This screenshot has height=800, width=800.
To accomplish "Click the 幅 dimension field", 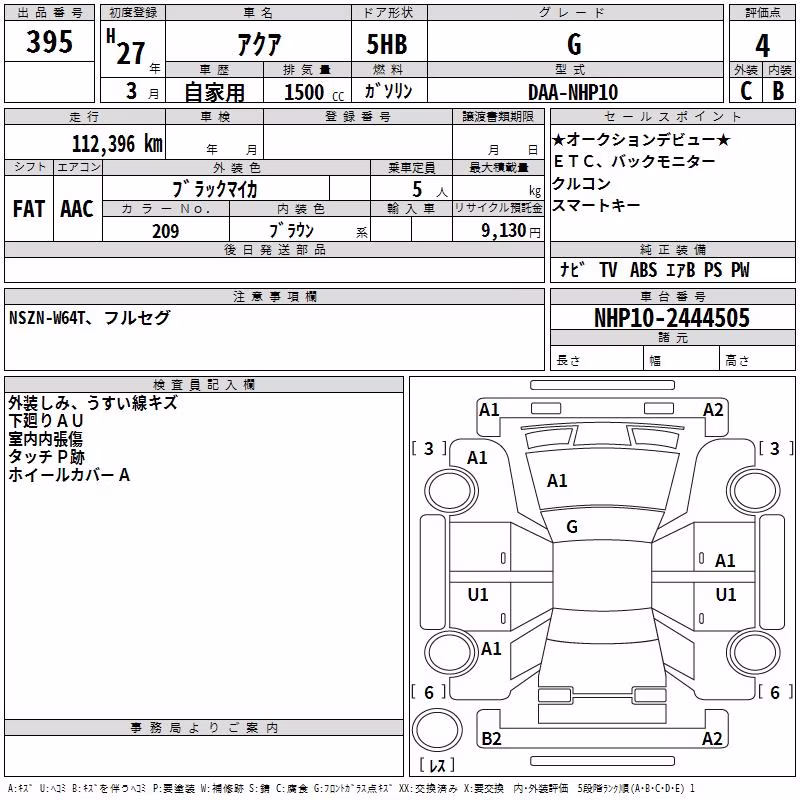I will [x=681, y=360].
